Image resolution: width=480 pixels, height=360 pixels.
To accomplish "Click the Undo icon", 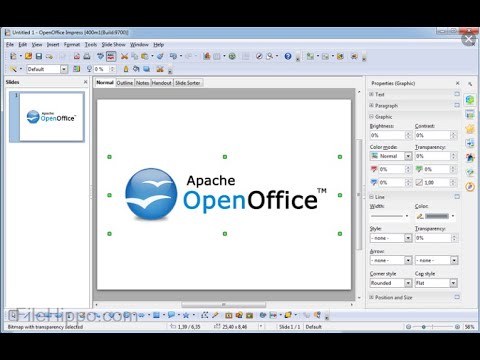I will coord(173,56).
